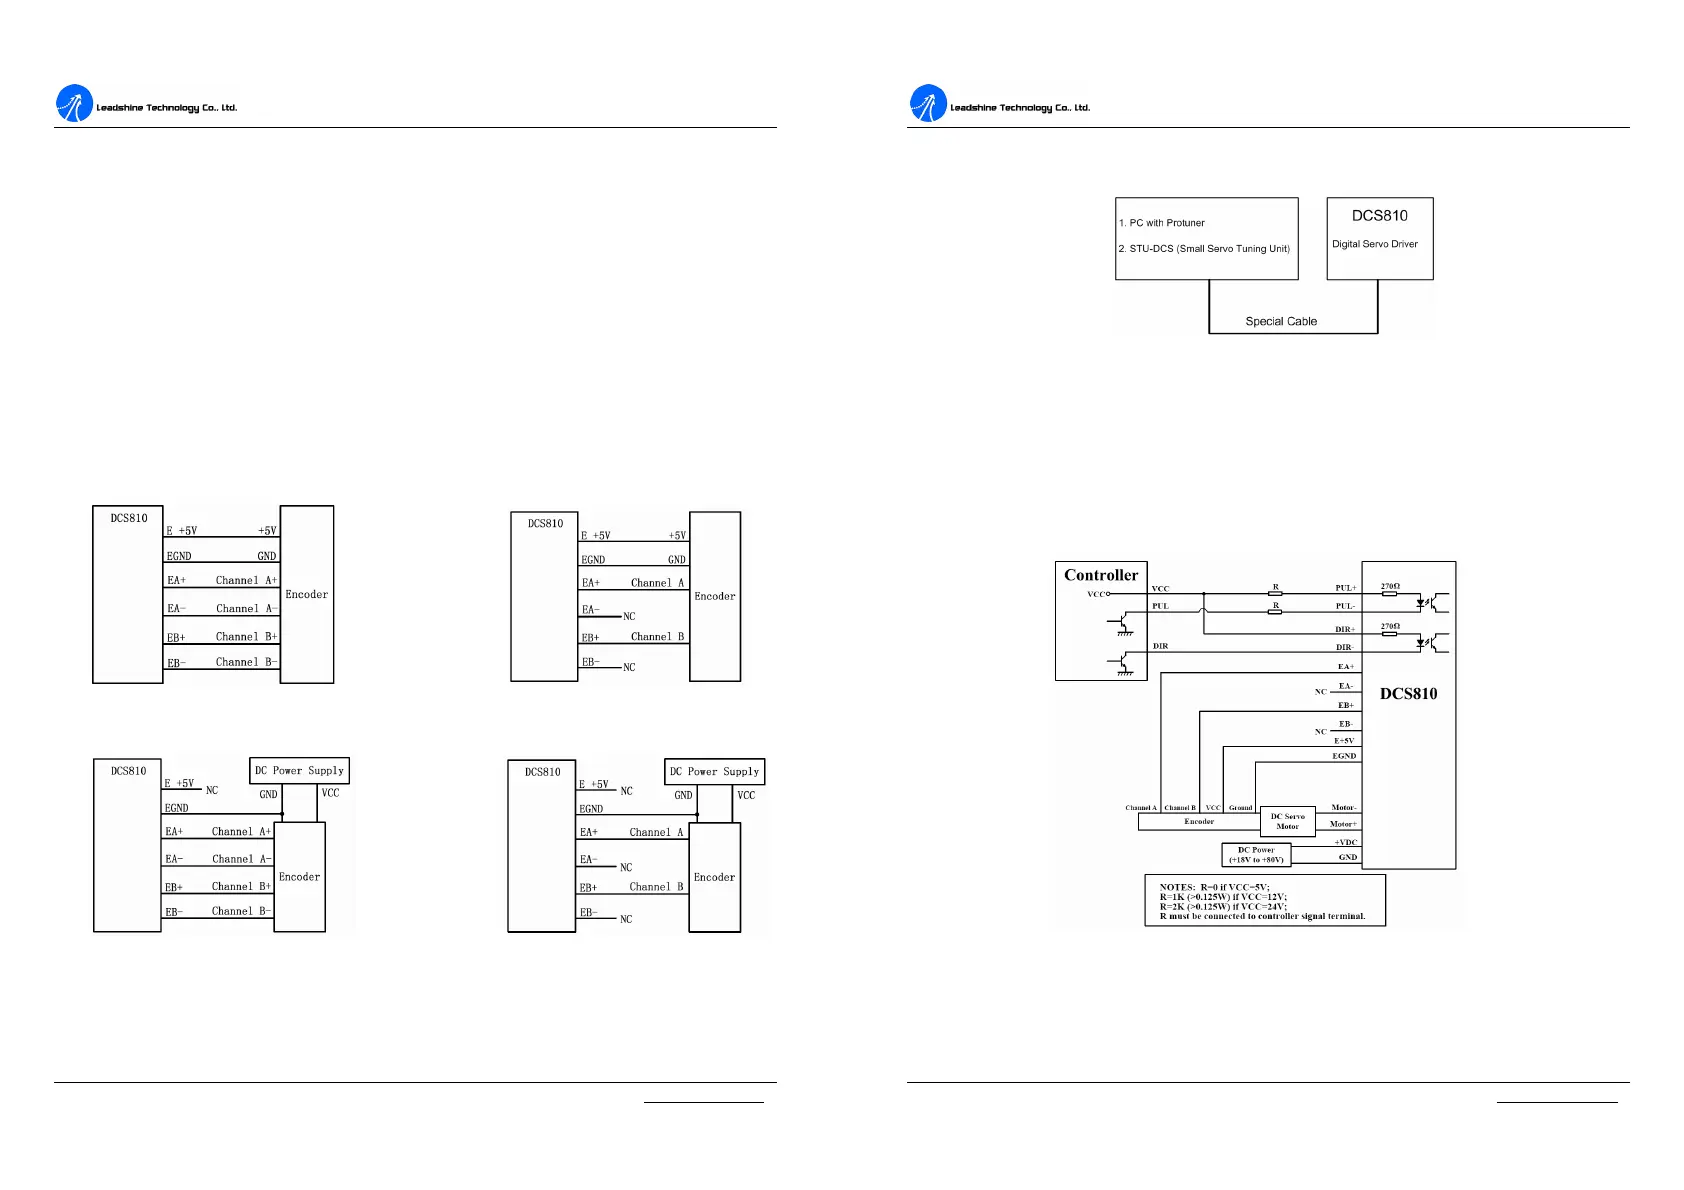1684x1190 pixels.
Task: Click the 'Special Cable' label
Action: [x=1281, y=322]
